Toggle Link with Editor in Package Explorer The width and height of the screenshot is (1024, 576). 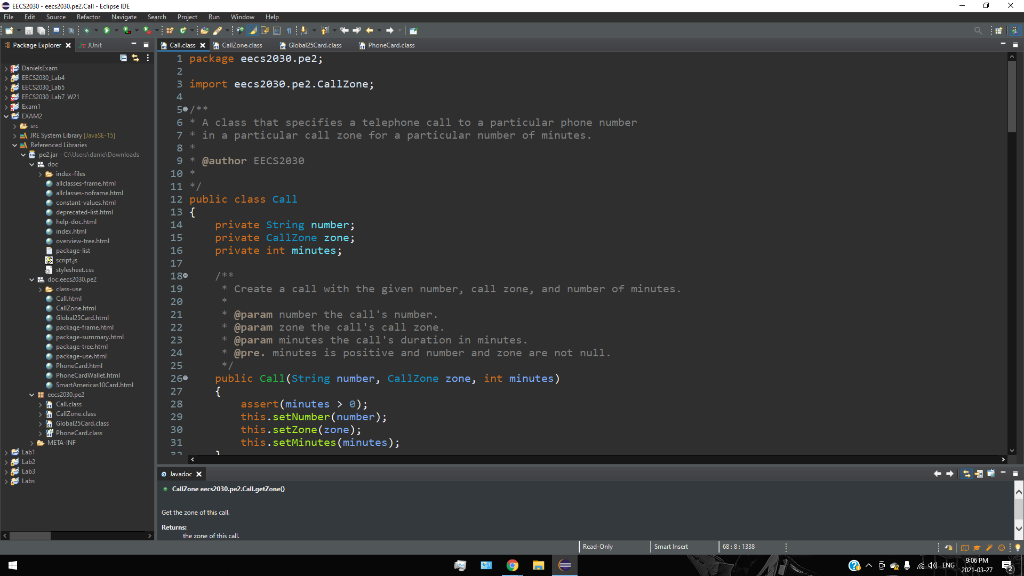(136, 57)
